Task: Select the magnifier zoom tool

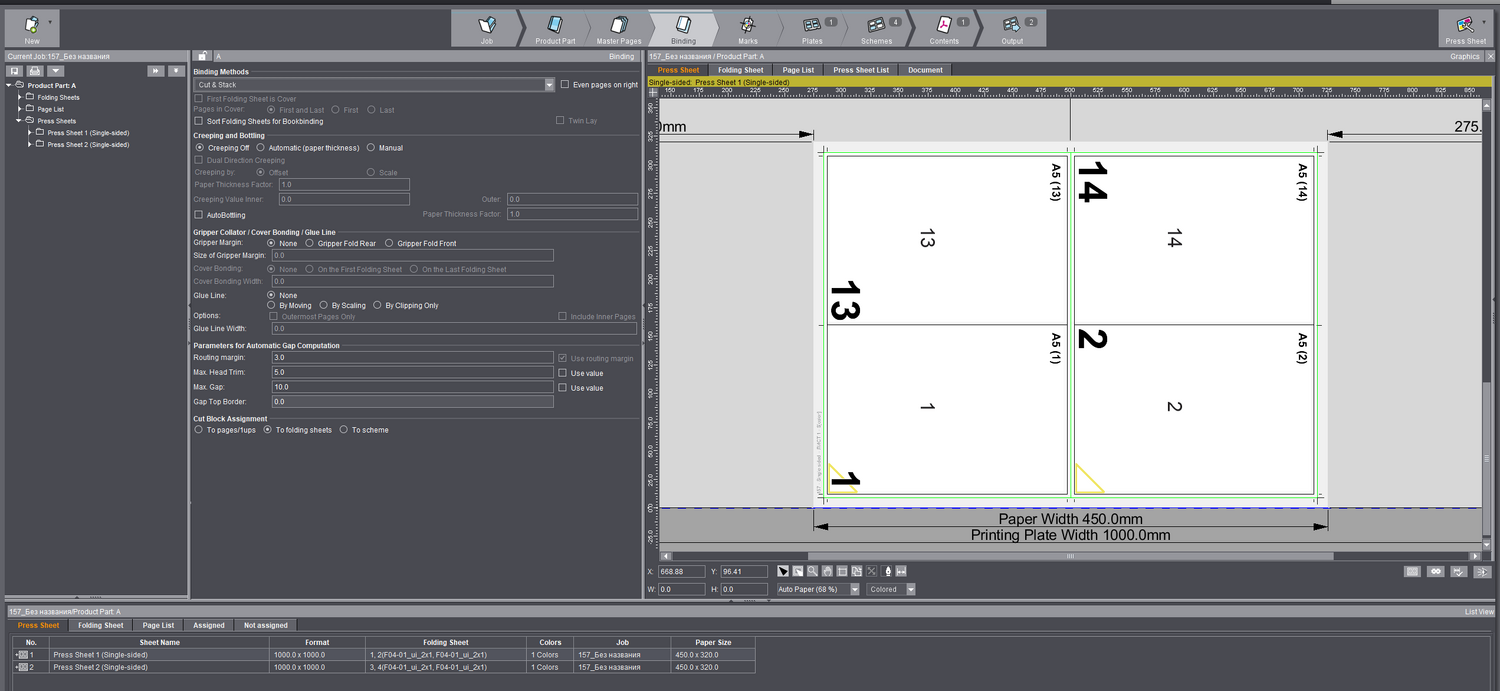Action: tap(812, 571)
